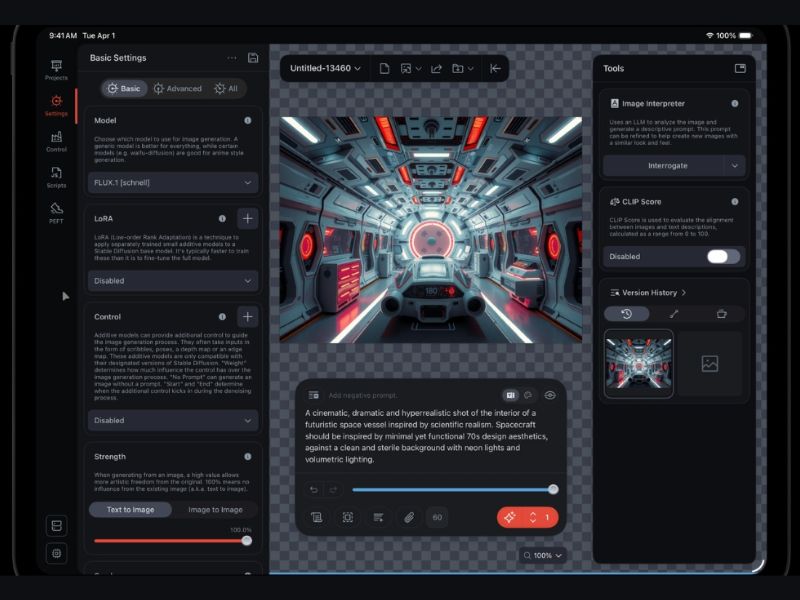Open the PEFT section in sidebar
Image resolution: width=800 pixels, height=600 pixels.
(x=56, y=213)
